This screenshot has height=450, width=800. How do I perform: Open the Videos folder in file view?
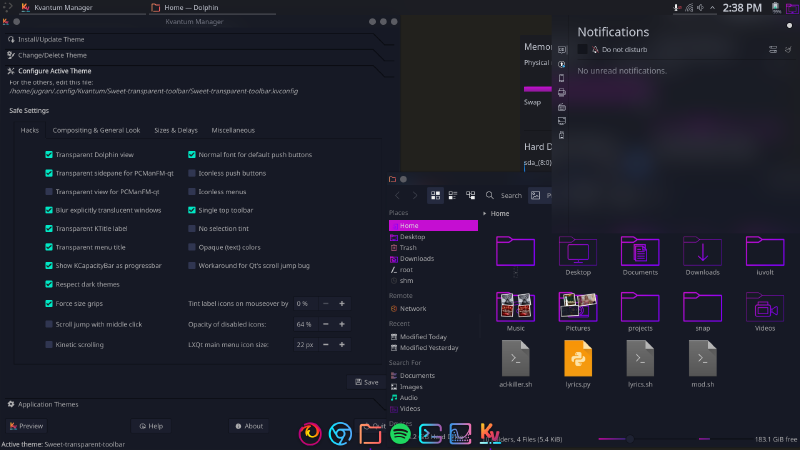click(x=765, y=308)
